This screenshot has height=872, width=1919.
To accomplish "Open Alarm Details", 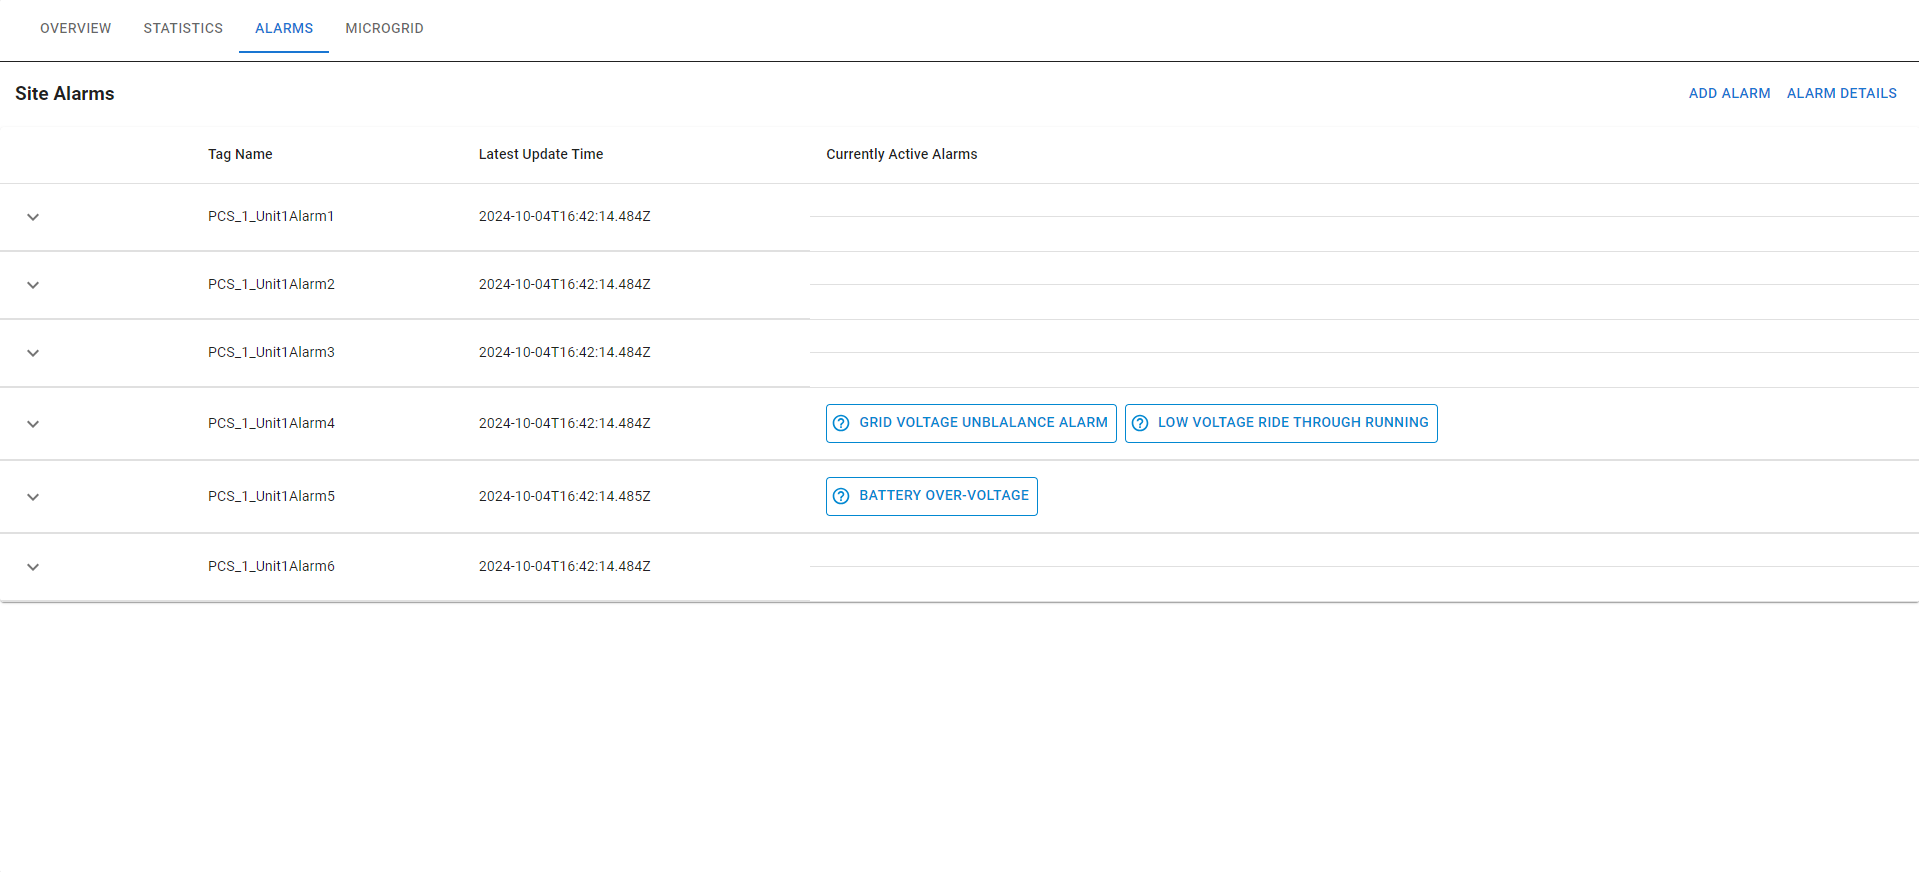I will point(1841,93).
